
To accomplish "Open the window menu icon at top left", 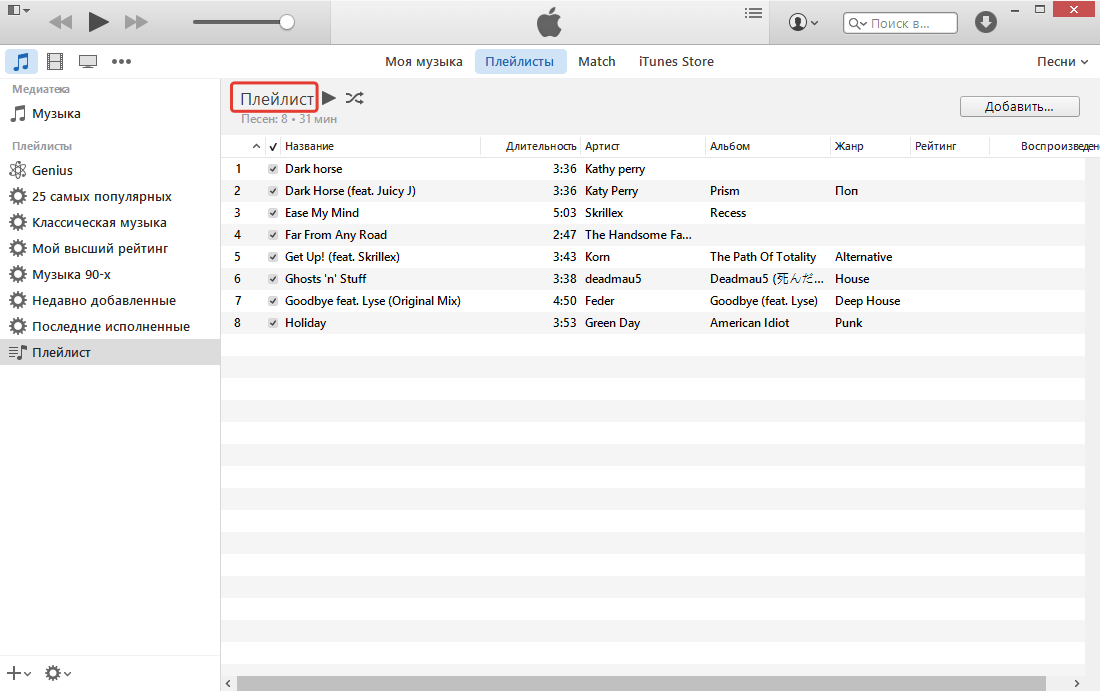I will click(x=18, y=11).
